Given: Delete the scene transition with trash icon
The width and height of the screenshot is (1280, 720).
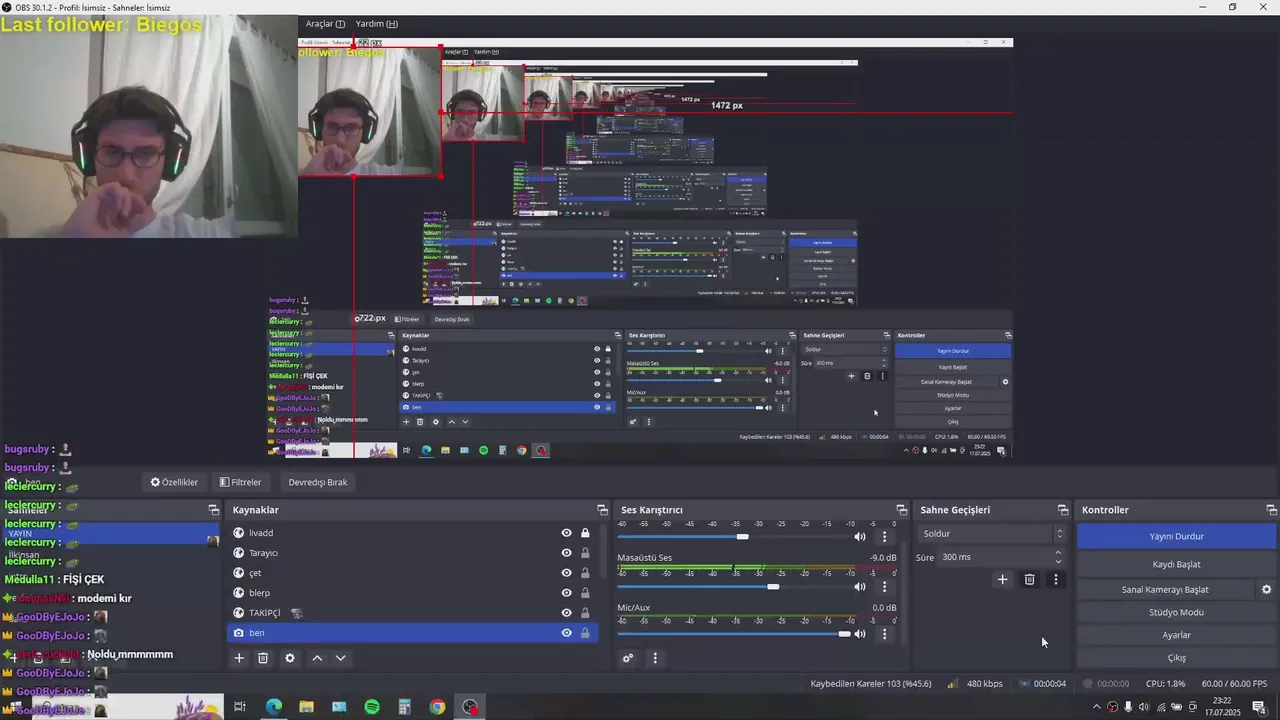Looking at the screenshot, I should coord(1029,579).
